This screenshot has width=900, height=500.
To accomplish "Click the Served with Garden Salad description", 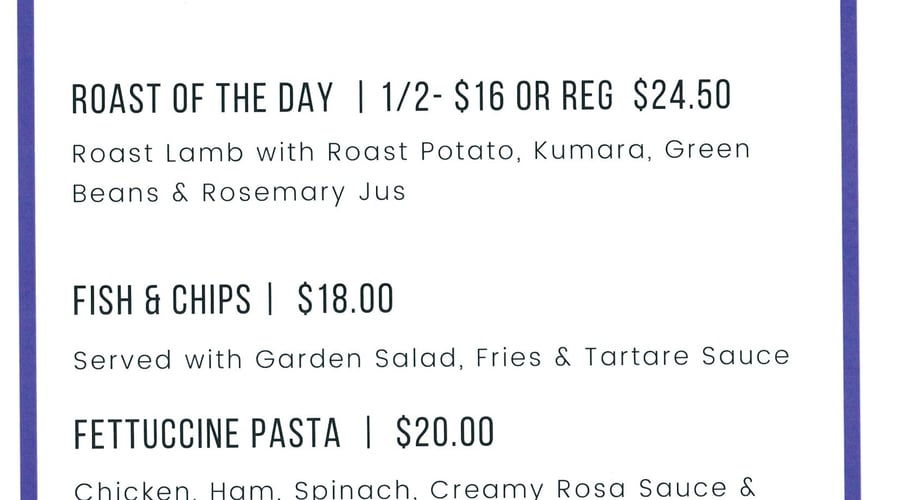I will (432, 359).
